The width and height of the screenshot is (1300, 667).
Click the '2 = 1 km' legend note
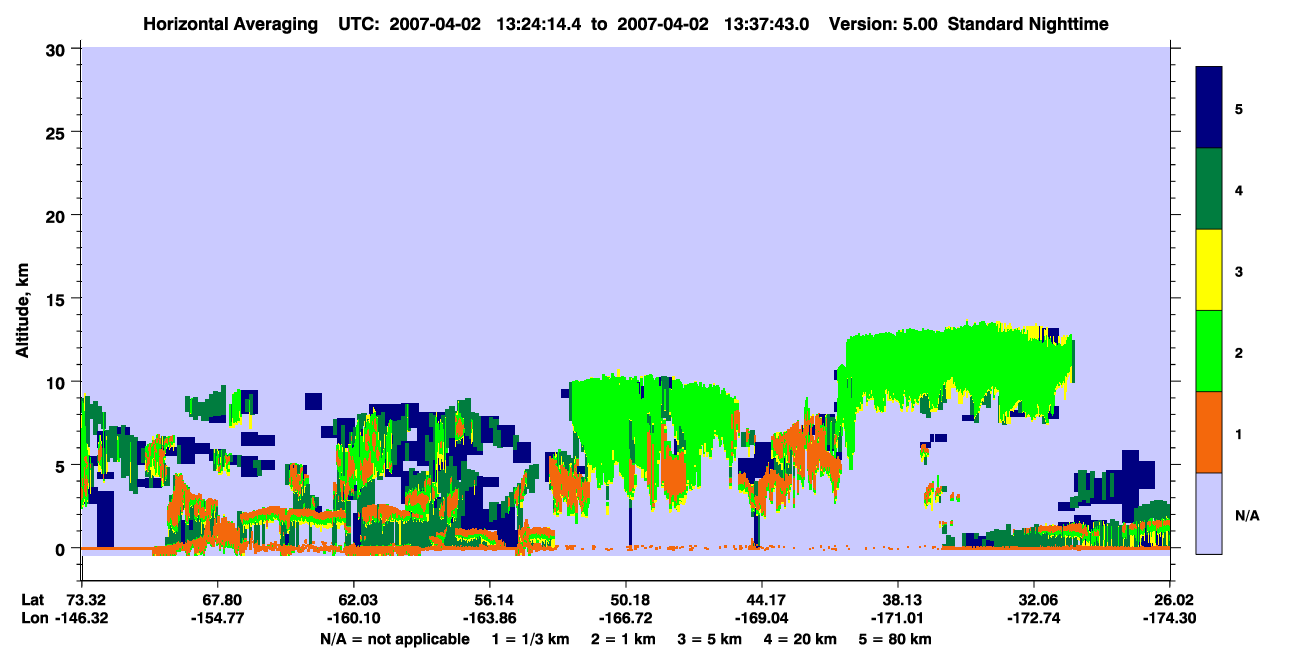click(x=623, y=639)
